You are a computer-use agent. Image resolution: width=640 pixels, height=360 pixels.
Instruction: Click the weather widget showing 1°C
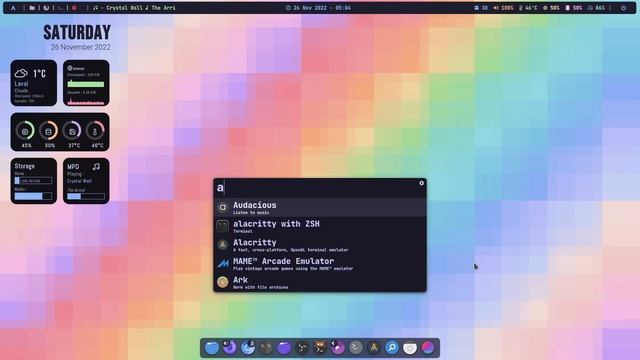33,83
